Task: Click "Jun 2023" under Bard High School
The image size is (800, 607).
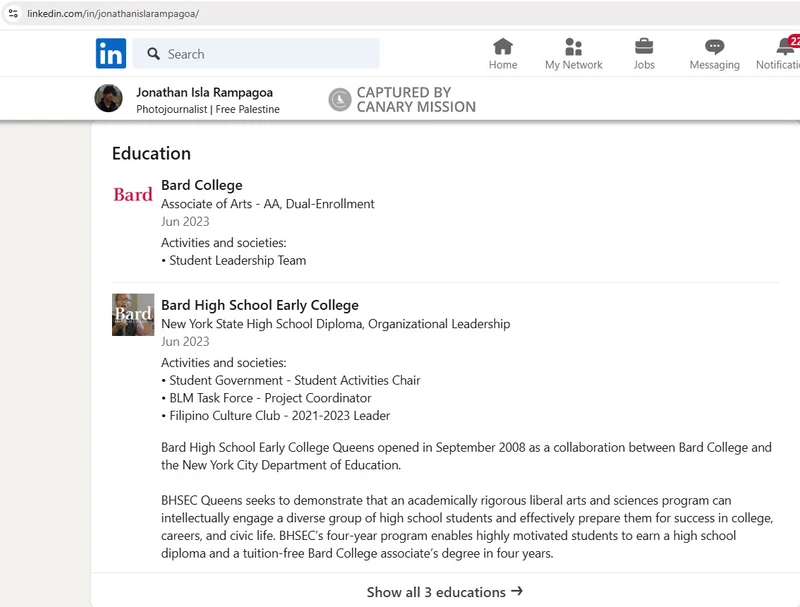Action: tap(185, 341)
